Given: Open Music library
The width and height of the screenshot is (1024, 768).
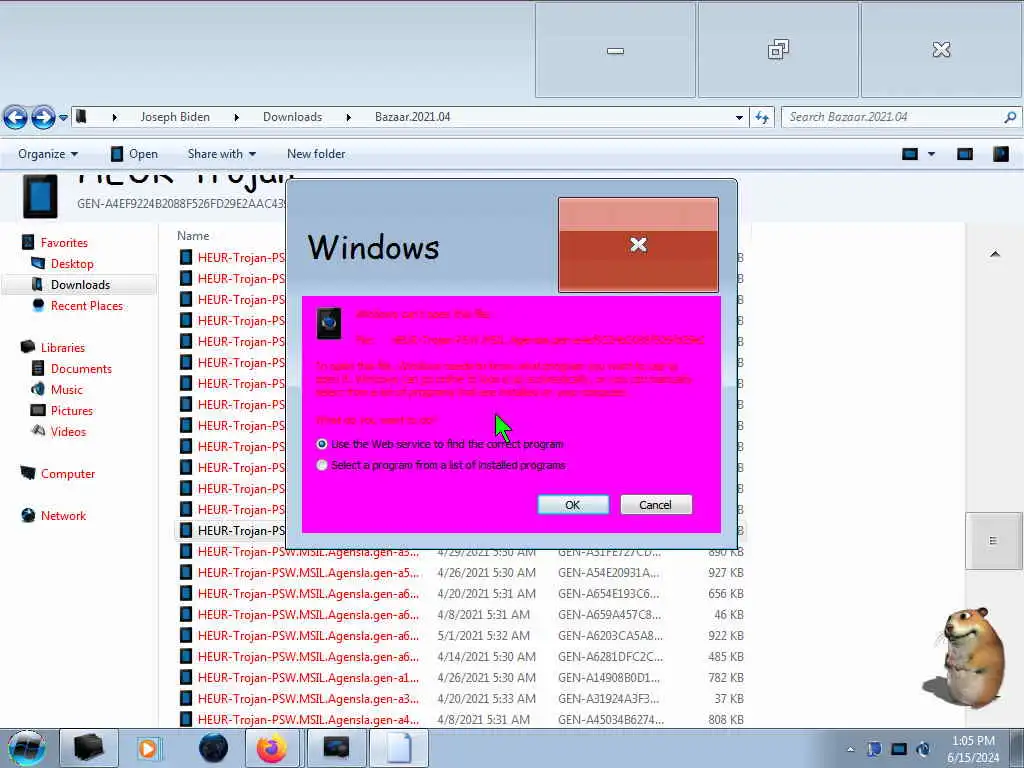Looking at the screenshot, I should pos(67,389).
